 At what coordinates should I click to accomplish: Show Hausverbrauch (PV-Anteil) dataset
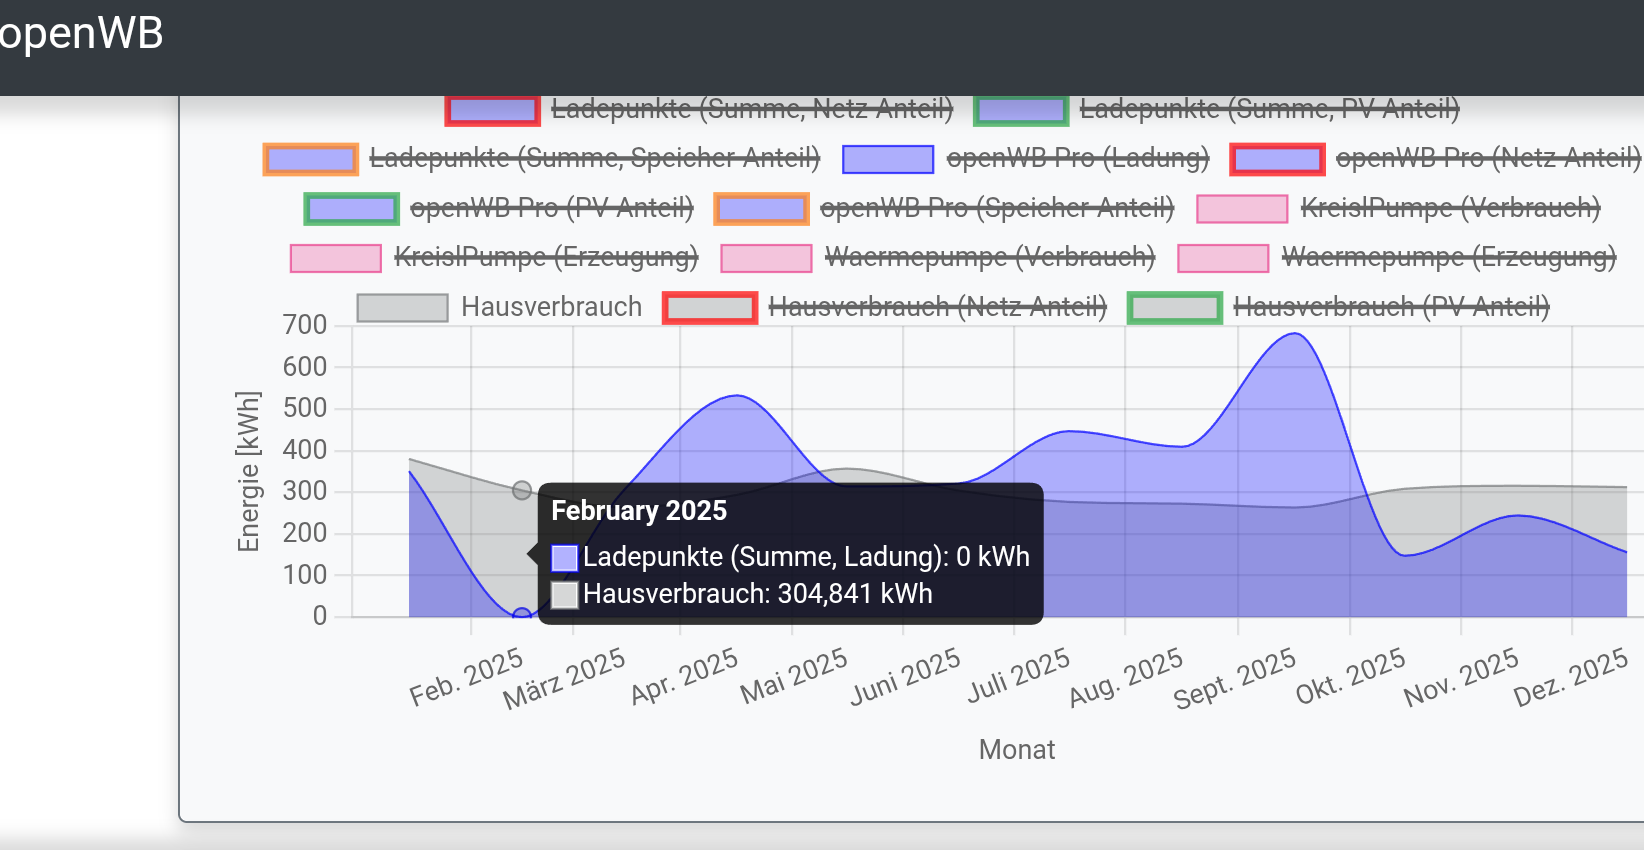(x=1390, y=307)
